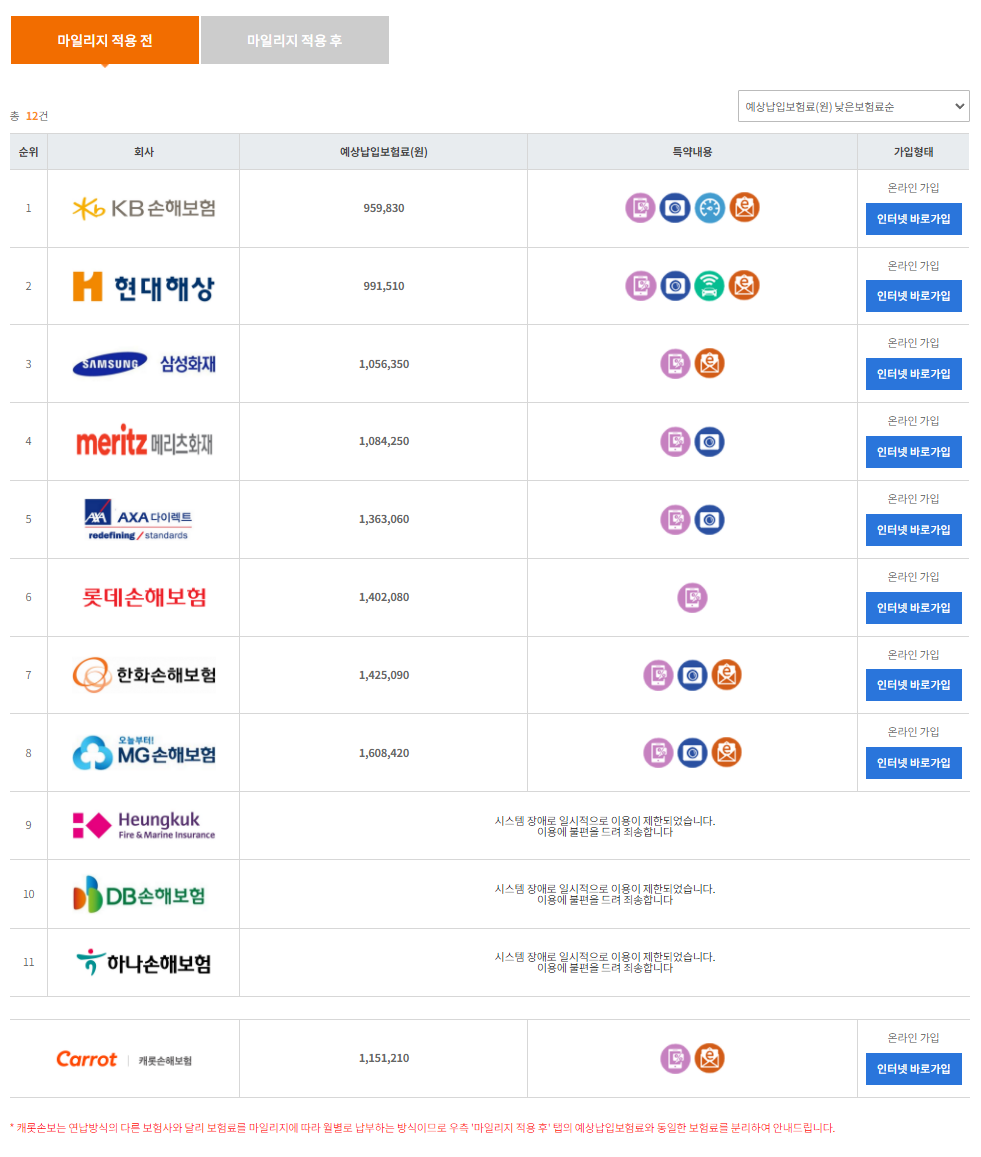Click 인터넷 바로가입 for 삼성화재
Viewport: 981px width, 1157px height.
tap(913, 374)
